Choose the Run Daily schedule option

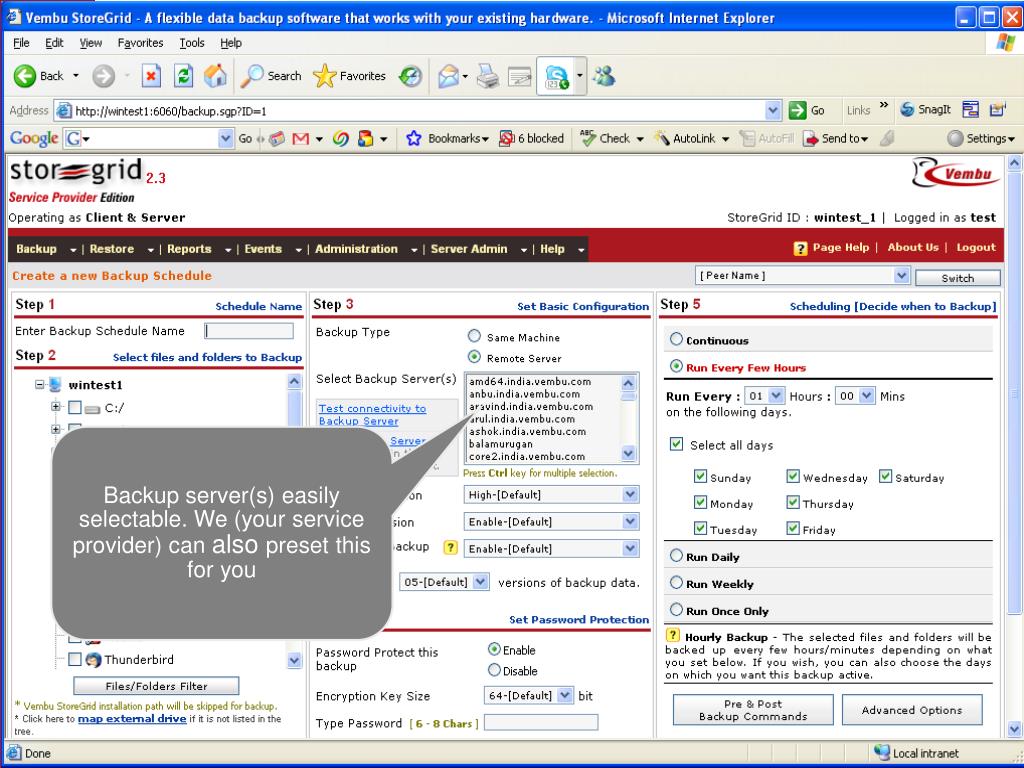(x=677, y=556)
